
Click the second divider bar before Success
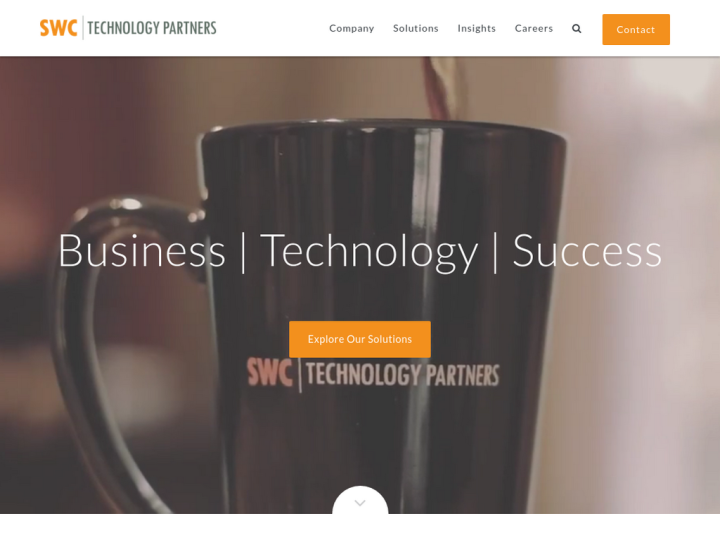[x=495, y=253]
